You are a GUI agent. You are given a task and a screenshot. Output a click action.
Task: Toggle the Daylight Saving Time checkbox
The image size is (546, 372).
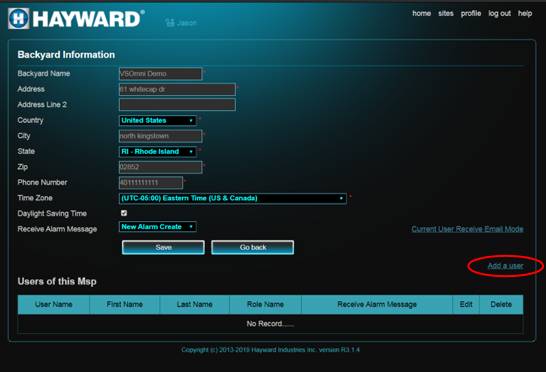point(124,213)
